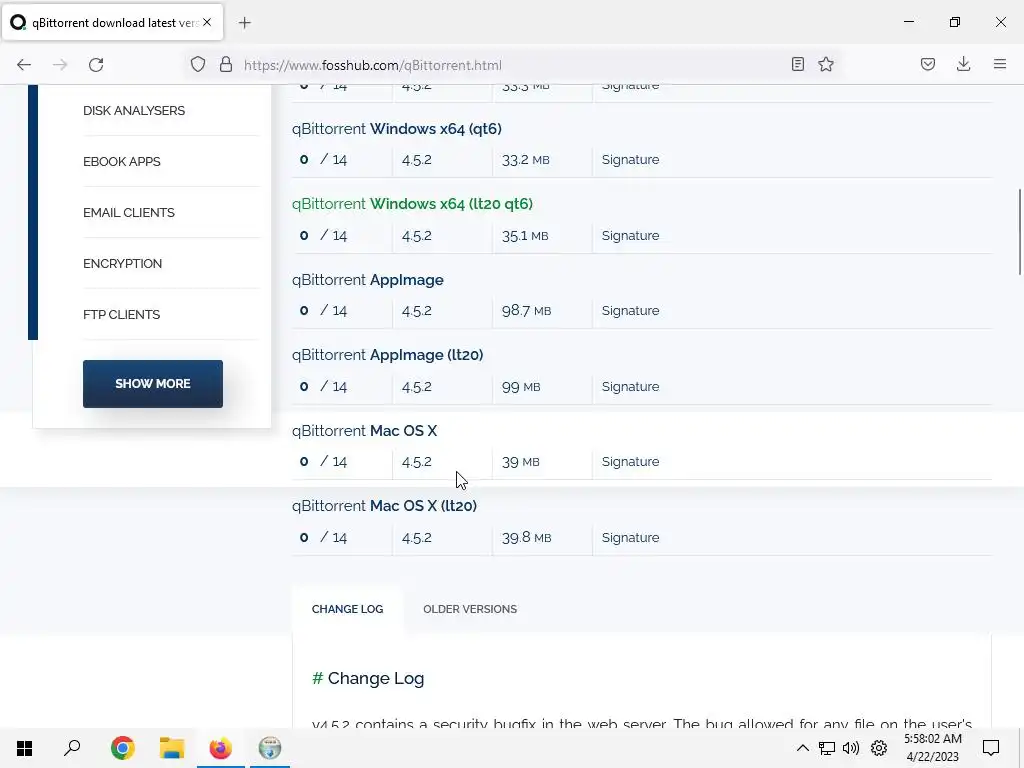This screenshot has width=1024, height=768.
Task: Click the 39.8 MB size value
Action: tap(526, 537)
